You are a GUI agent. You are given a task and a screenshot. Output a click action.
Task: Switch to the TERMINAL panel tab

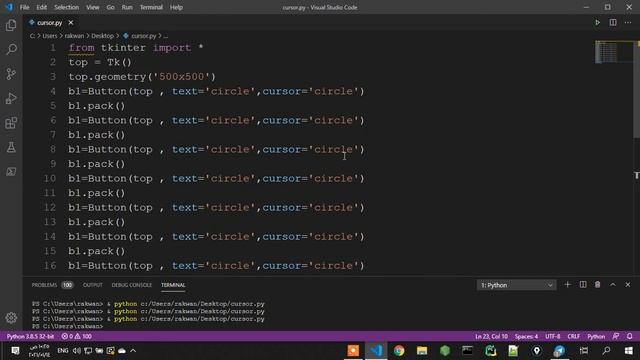click(173, 285)
